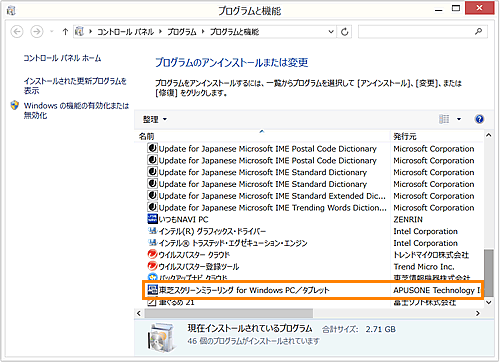Open help with the question mark icon
This screenshot has height=362, width=500.
[x=479, y=119]
